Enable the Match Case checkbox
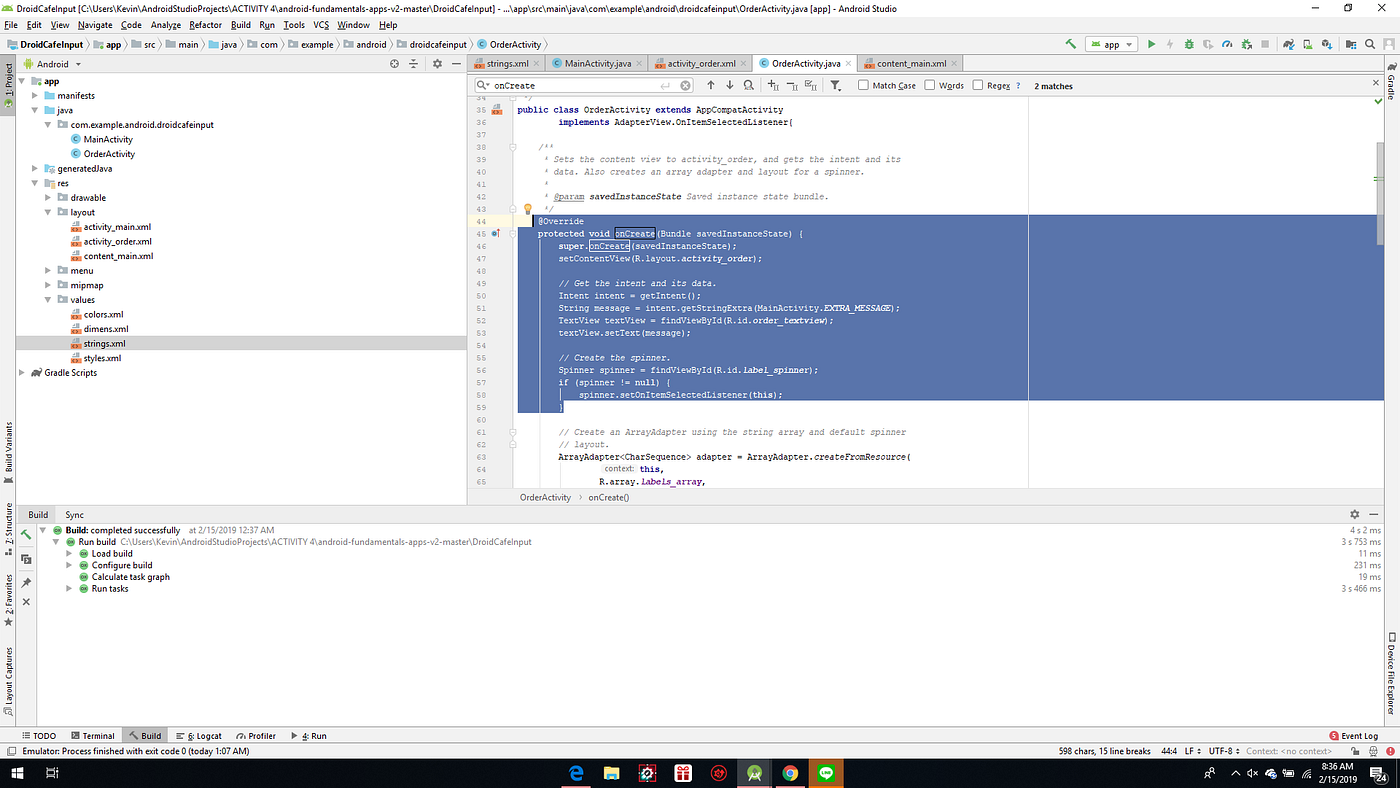The image size is (1400, 788). tap(862, 85)
